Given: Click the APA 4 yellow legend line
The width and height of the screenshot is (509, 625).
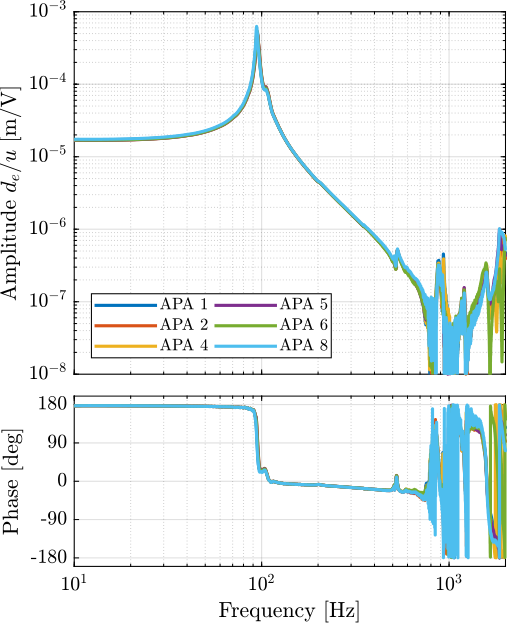Looking at the screenshot, I should pyautogui.click(x=126, y=346).
